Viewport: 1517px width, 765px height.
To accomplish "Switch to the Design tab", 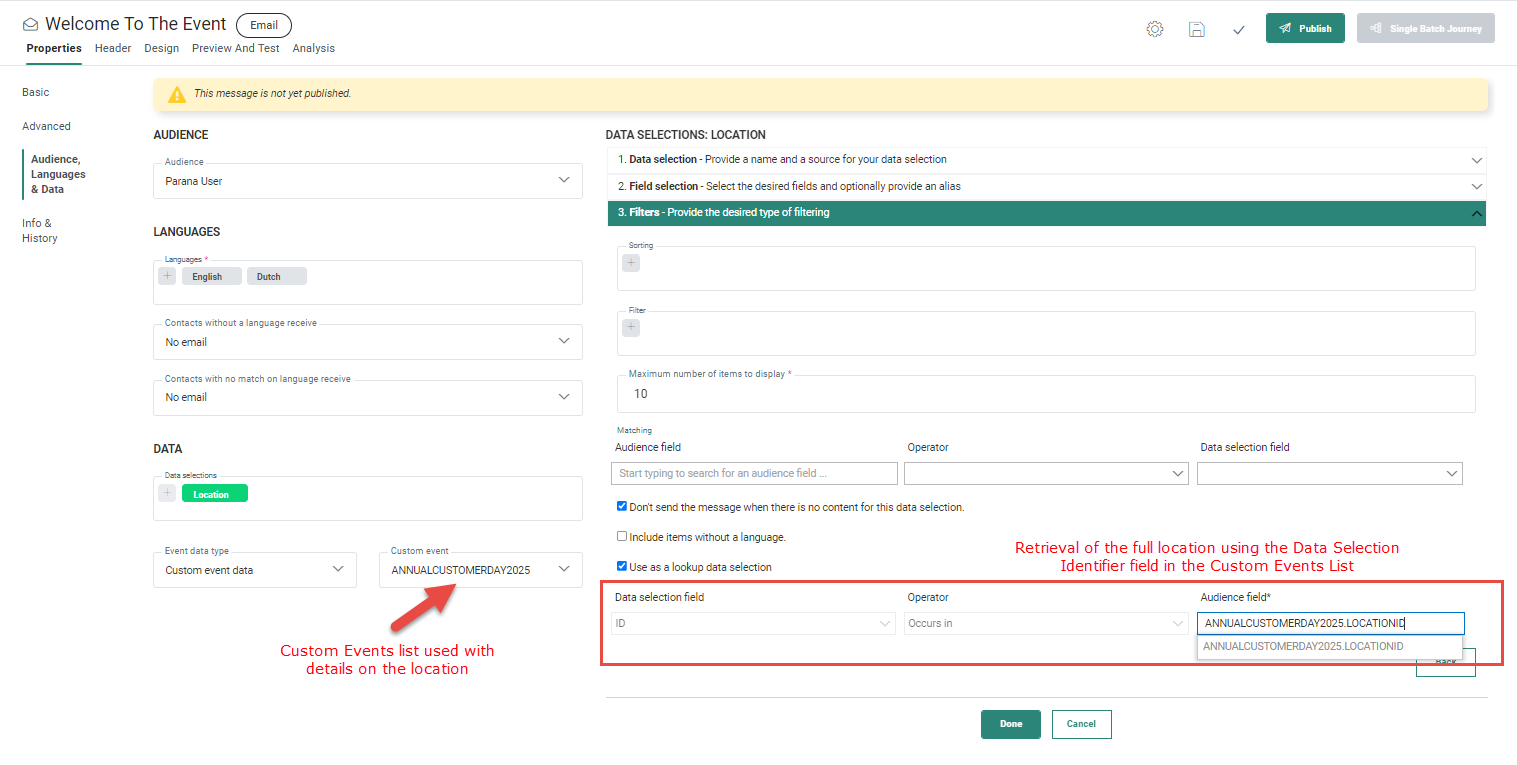I will (161, 48).
